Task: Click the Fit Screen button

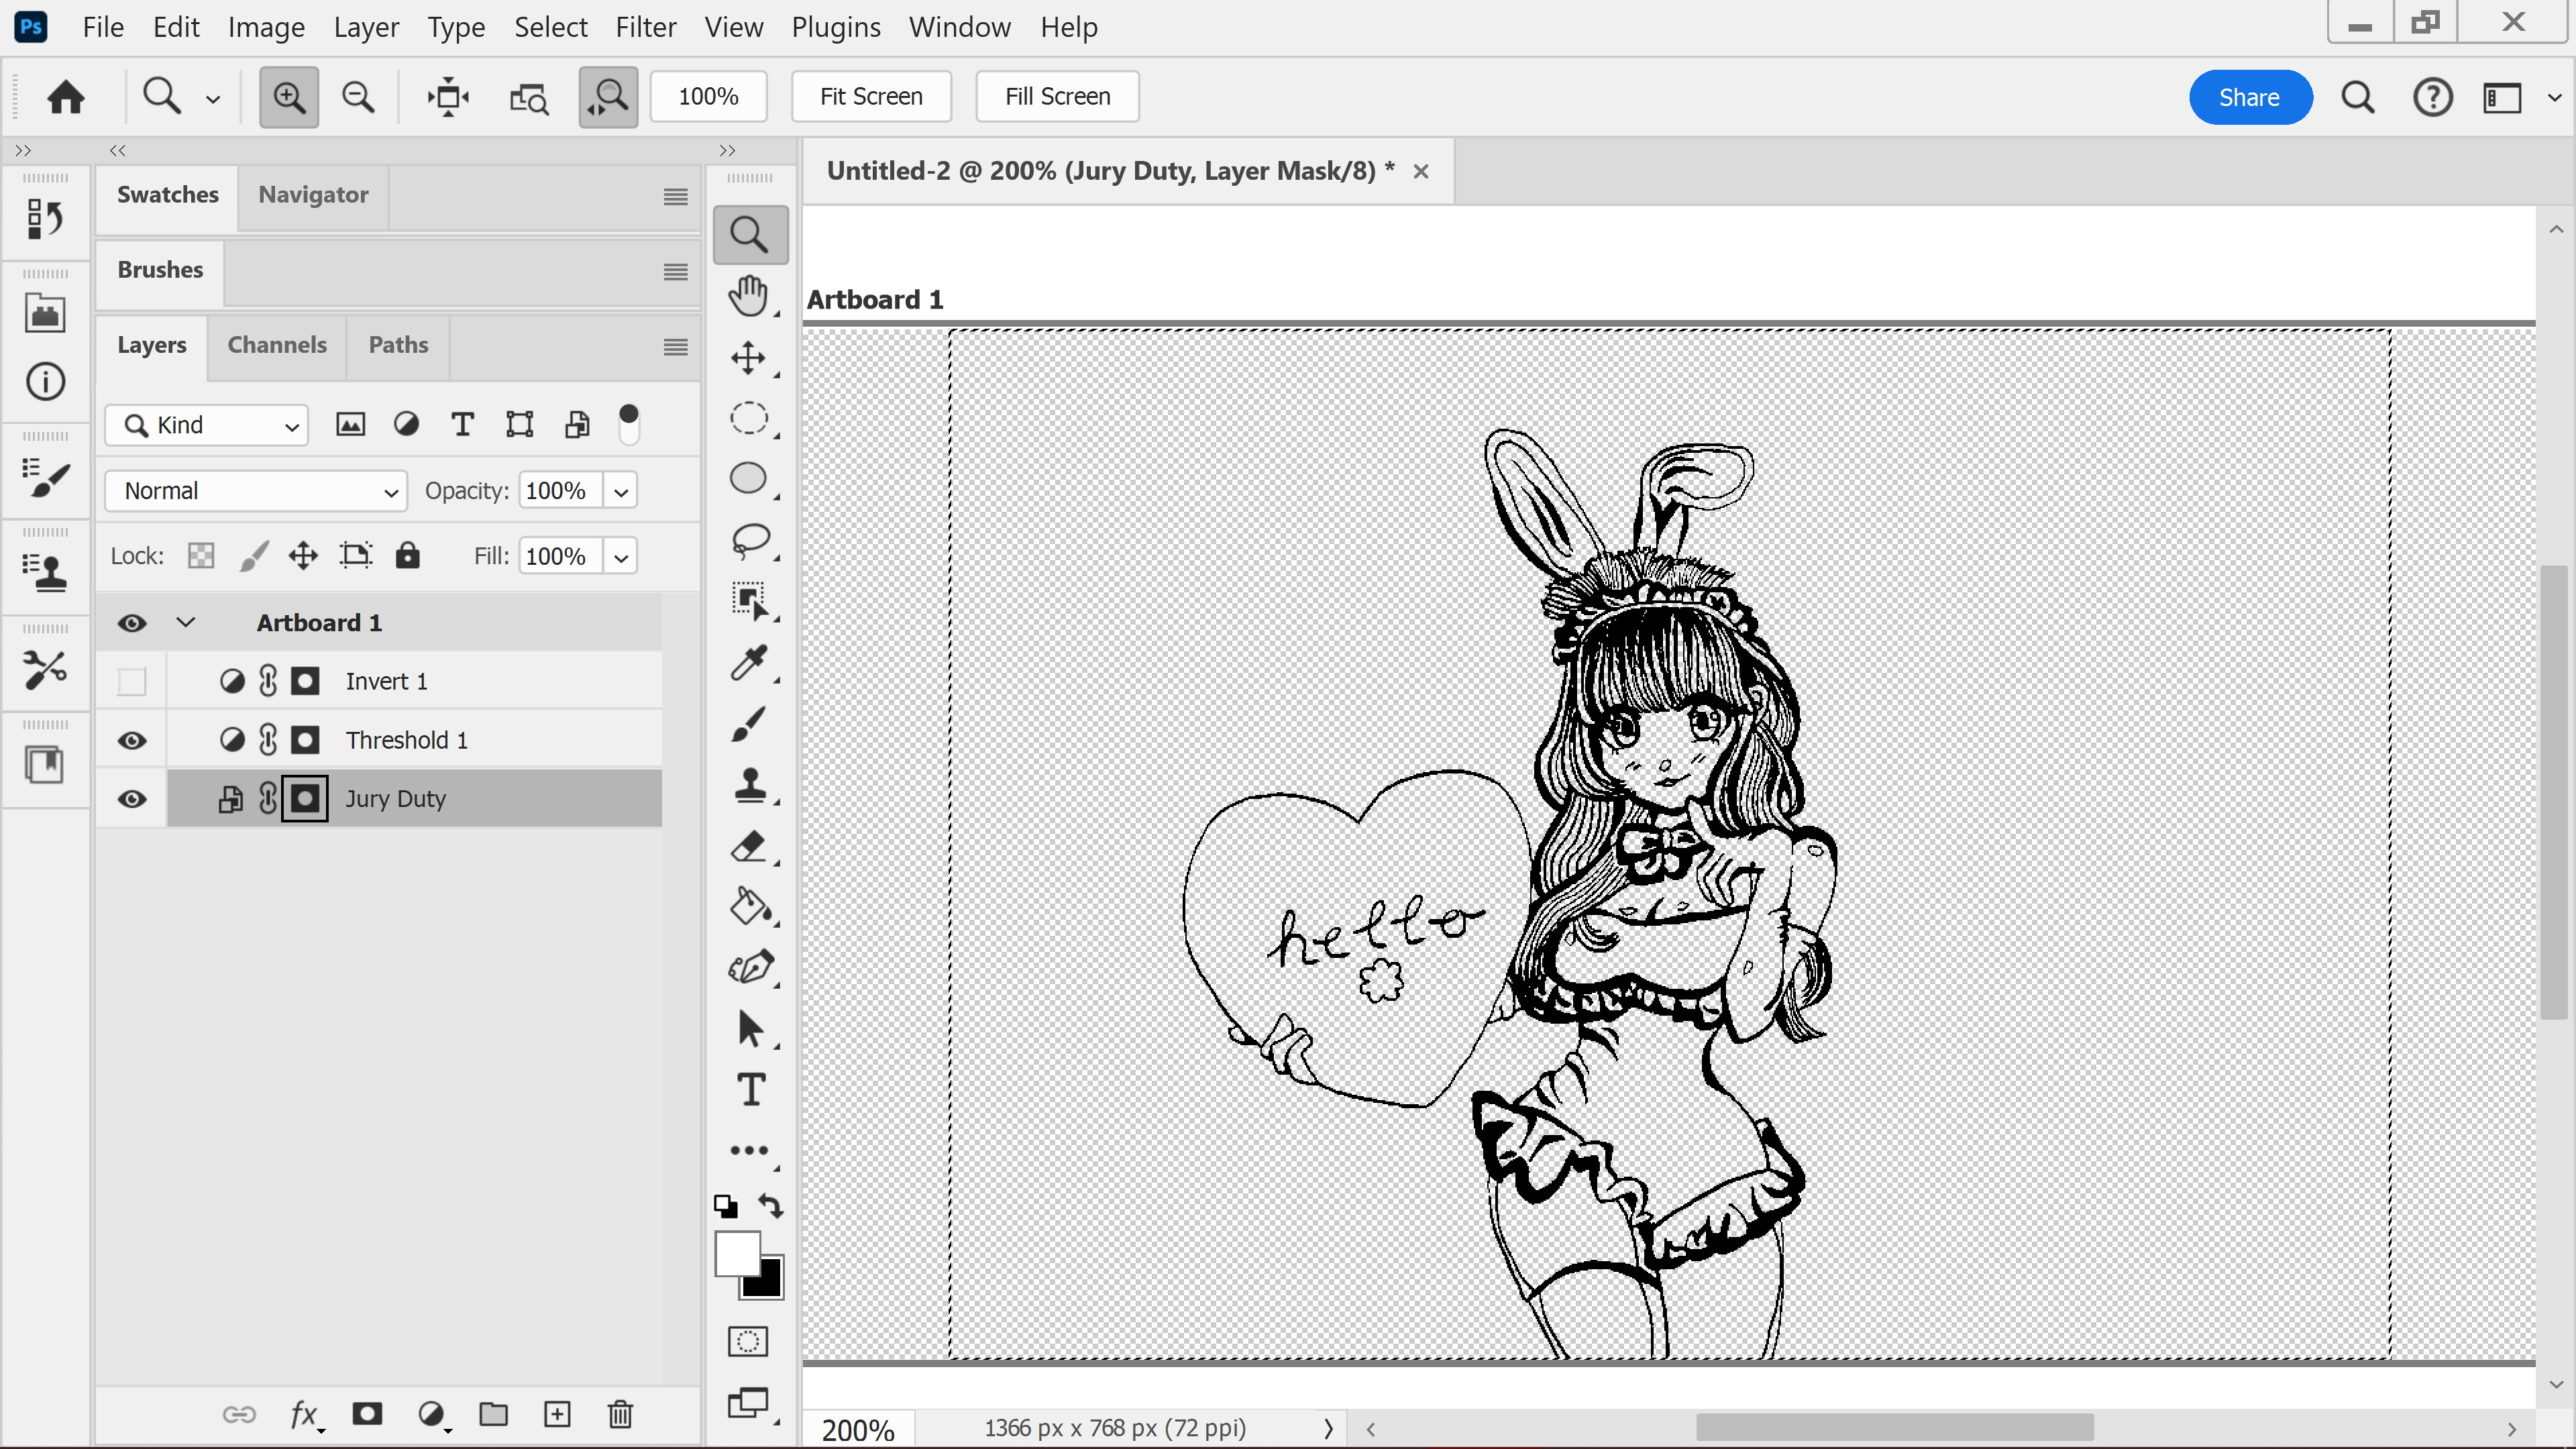Action: pyautogui.click(x=870, y=97)
